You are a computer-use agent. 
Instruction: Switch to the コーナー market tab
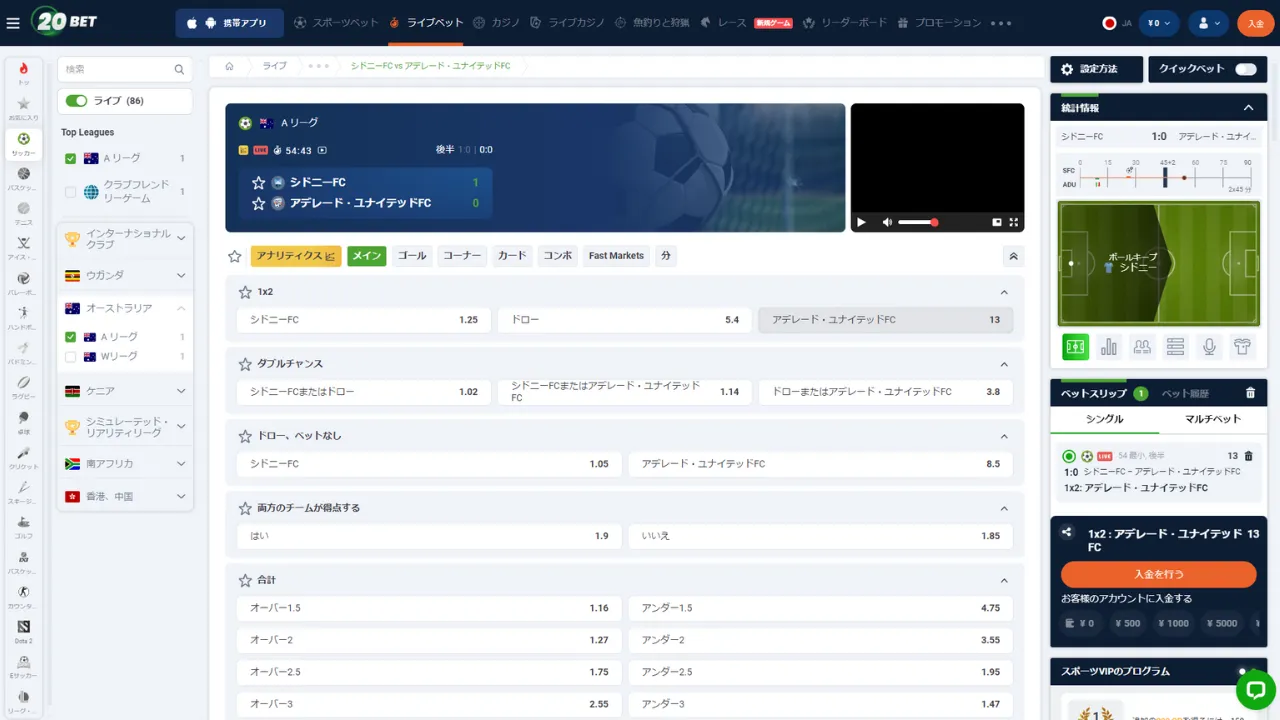462,256
